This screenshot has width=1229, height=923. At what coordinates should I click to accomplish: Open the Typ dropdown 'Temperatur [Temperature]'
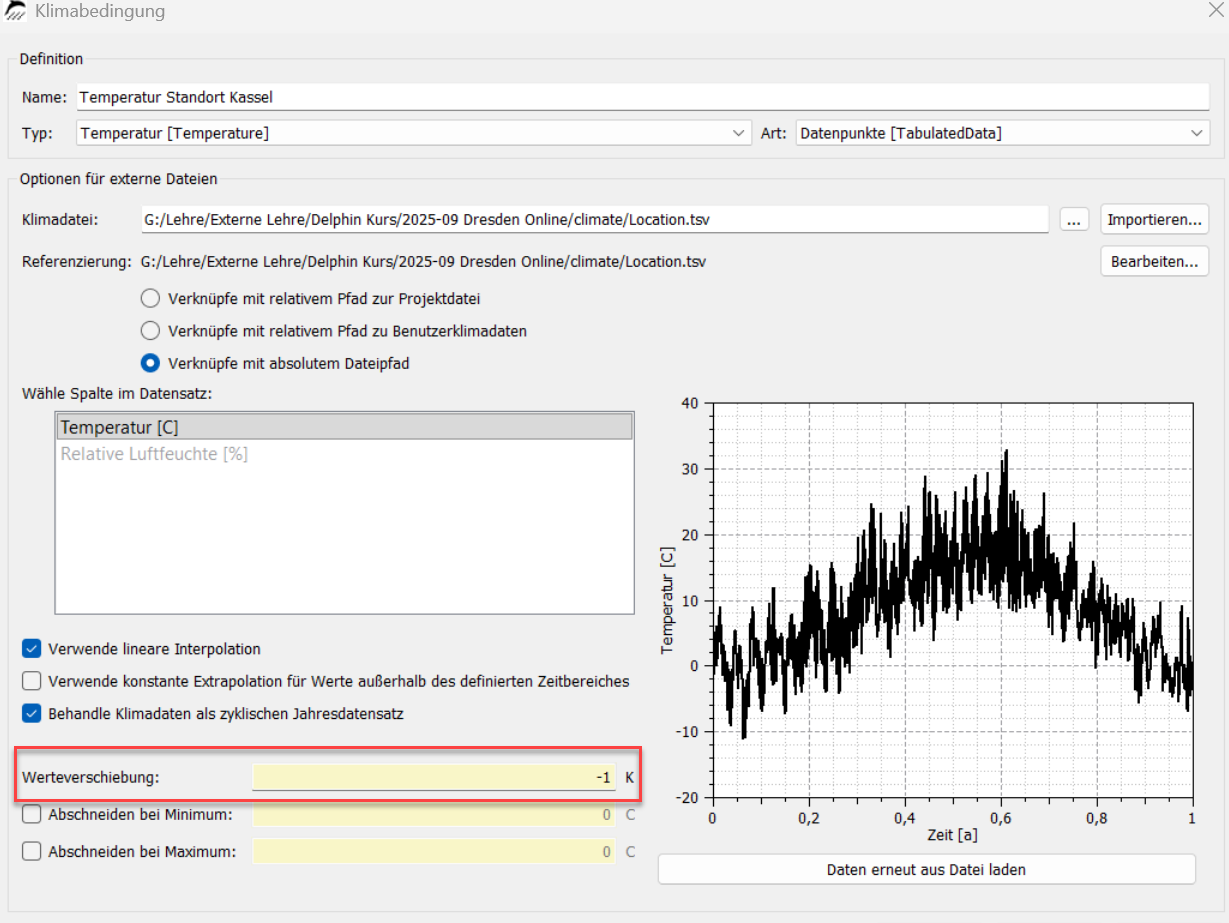coord(413,132)
